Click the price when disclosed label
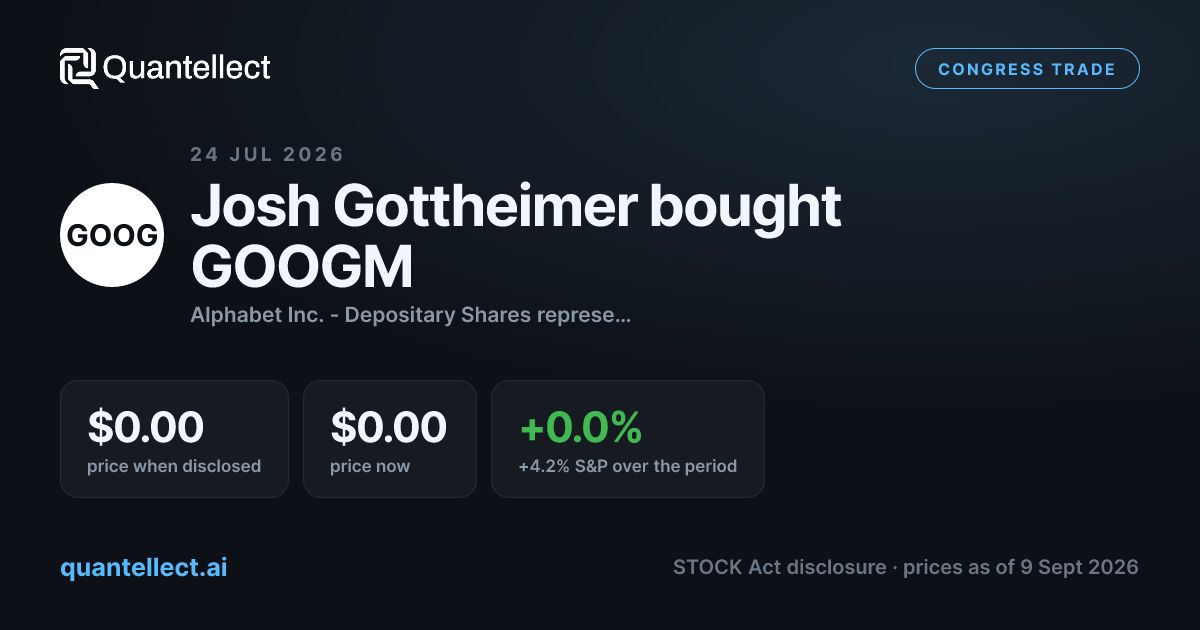This screenshot has width=1200, height=630. pos(174,466)
